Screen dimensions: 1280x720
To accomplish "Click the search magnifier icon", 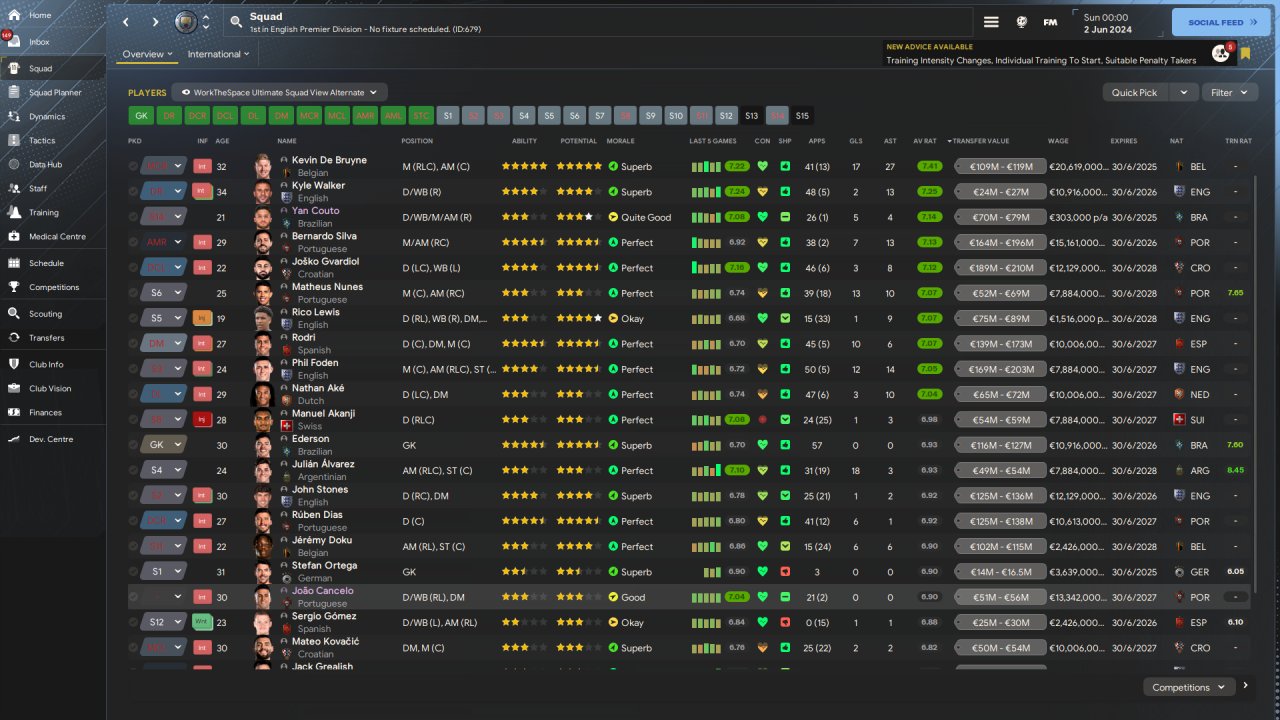I will click(235, 22).
